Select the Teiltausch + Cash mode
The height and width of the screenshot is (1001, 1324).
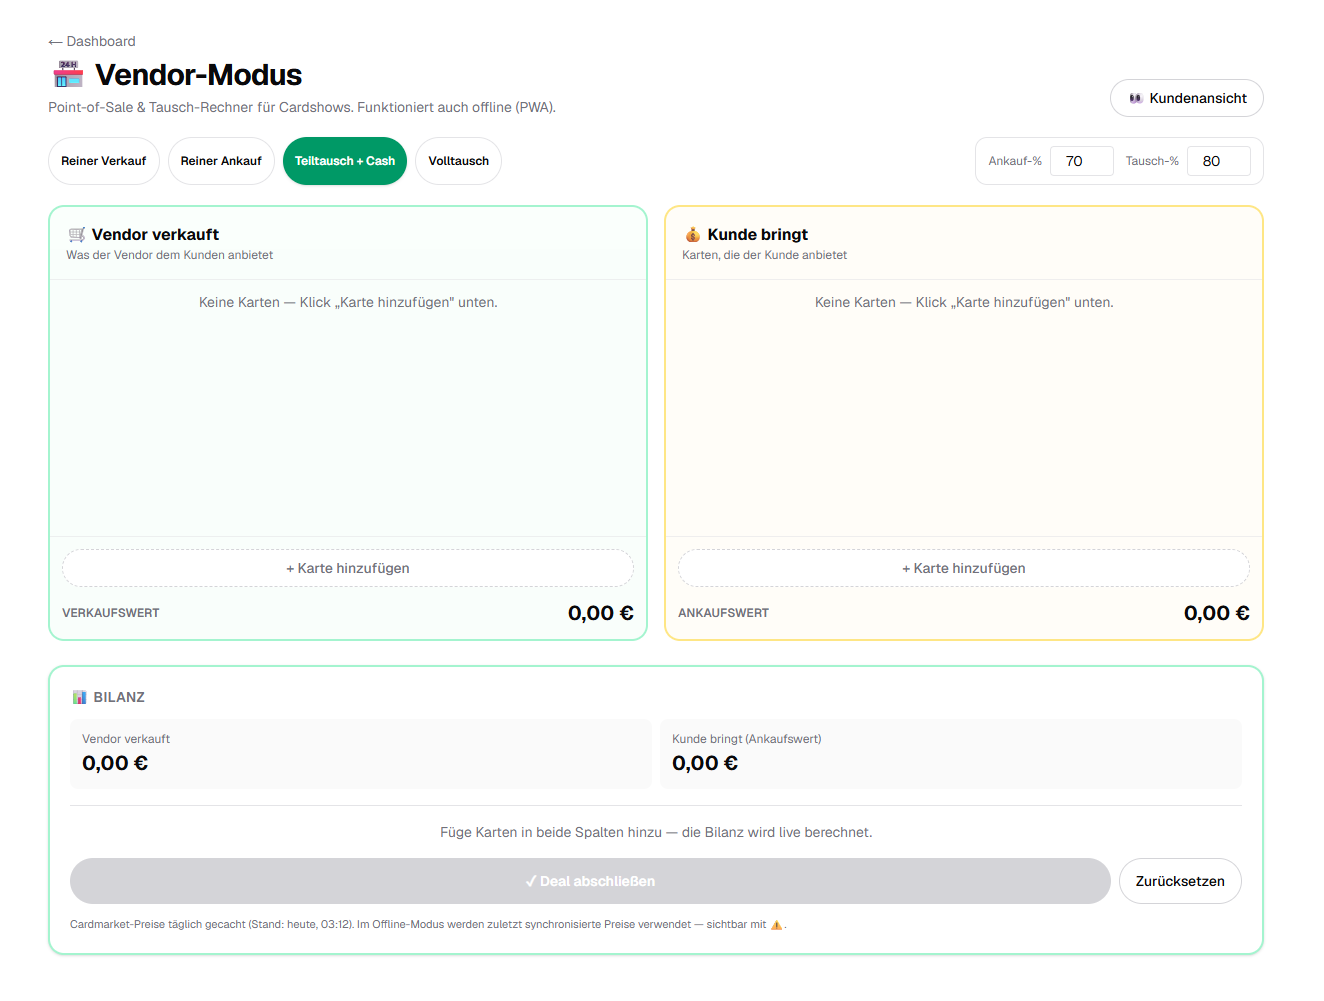click(x=345, y=161)
